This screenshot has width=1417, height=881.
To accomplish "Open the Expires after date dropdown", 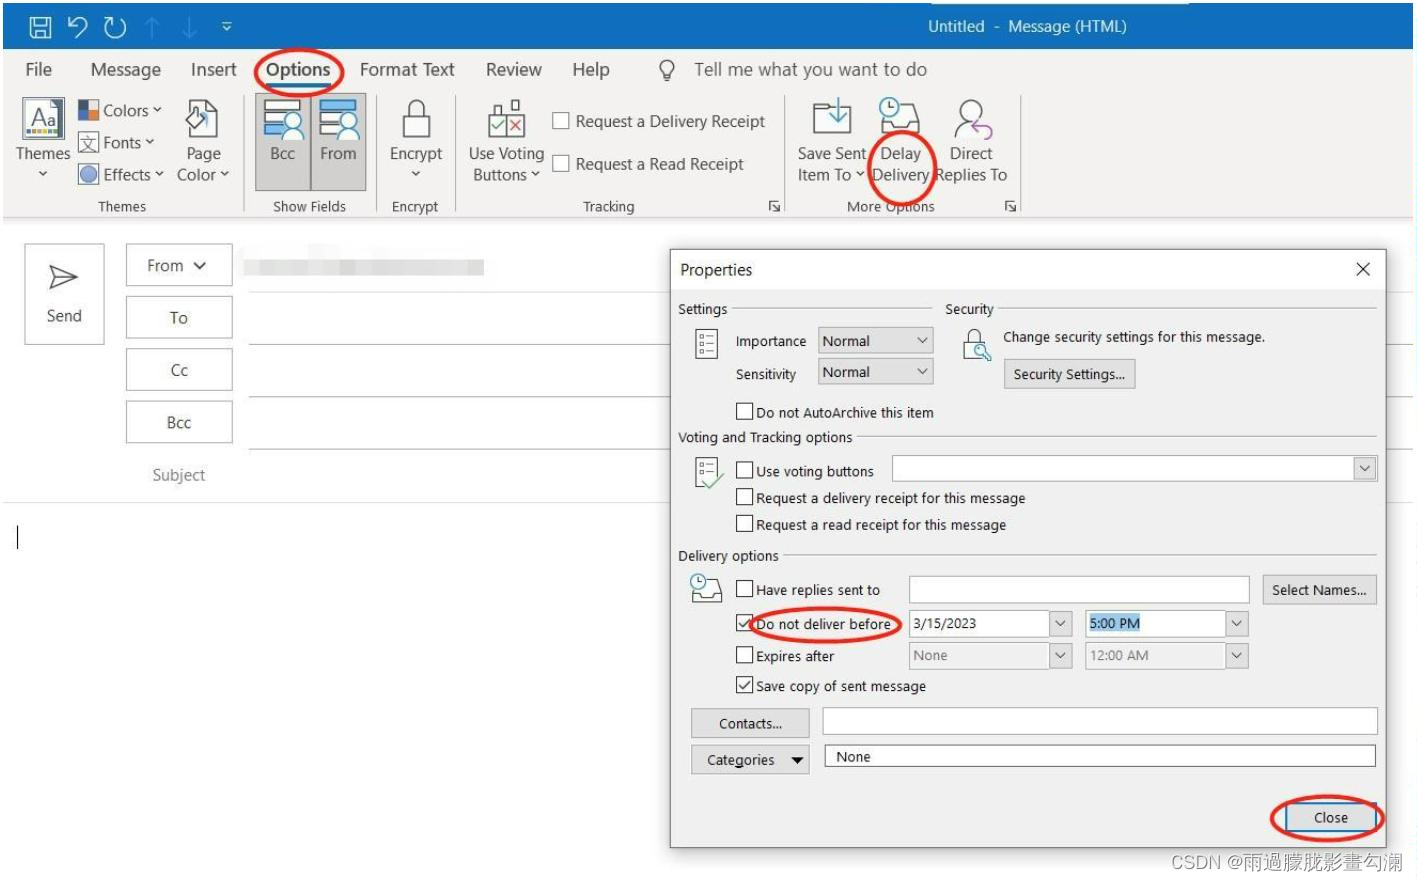I will tap(1061, 655).
